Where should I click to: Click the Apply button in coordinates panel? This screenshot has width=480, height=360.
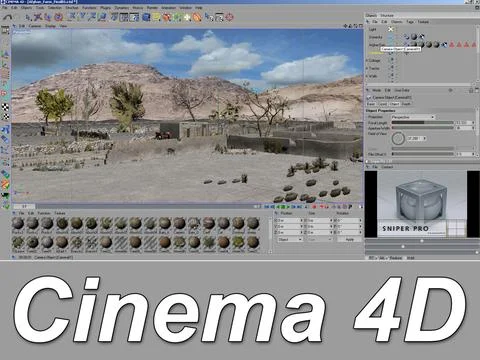349,239
